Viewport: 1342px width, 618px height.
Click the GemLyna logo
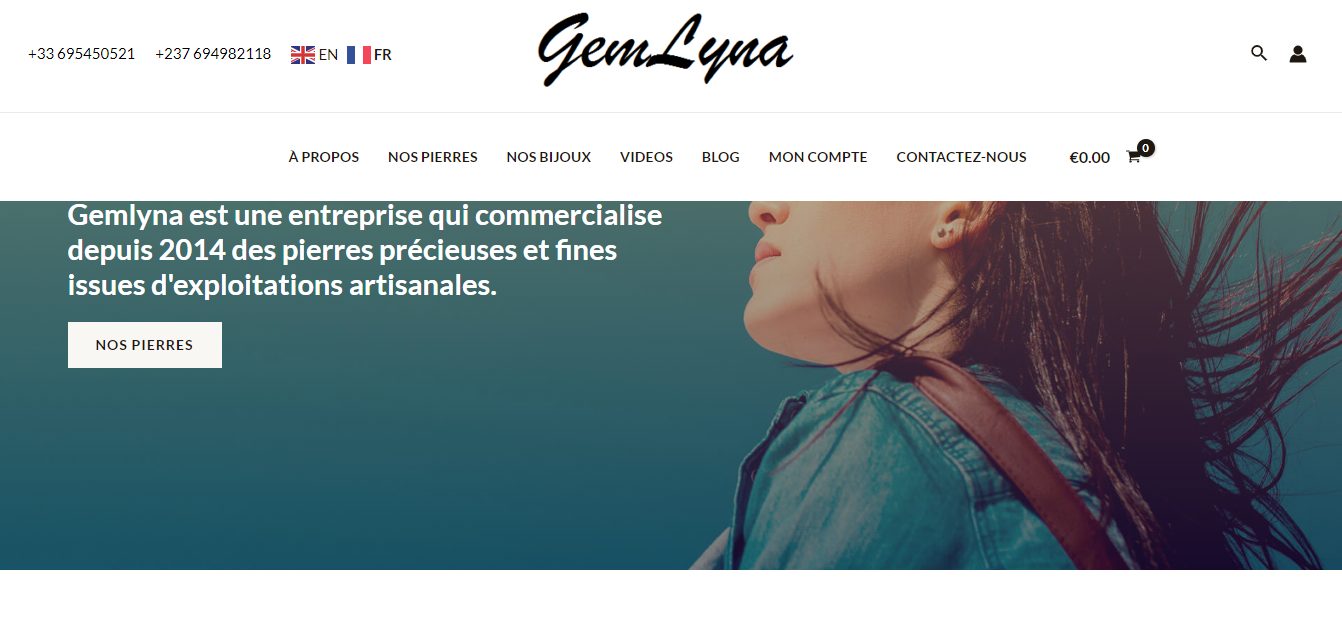pos(665,49)
